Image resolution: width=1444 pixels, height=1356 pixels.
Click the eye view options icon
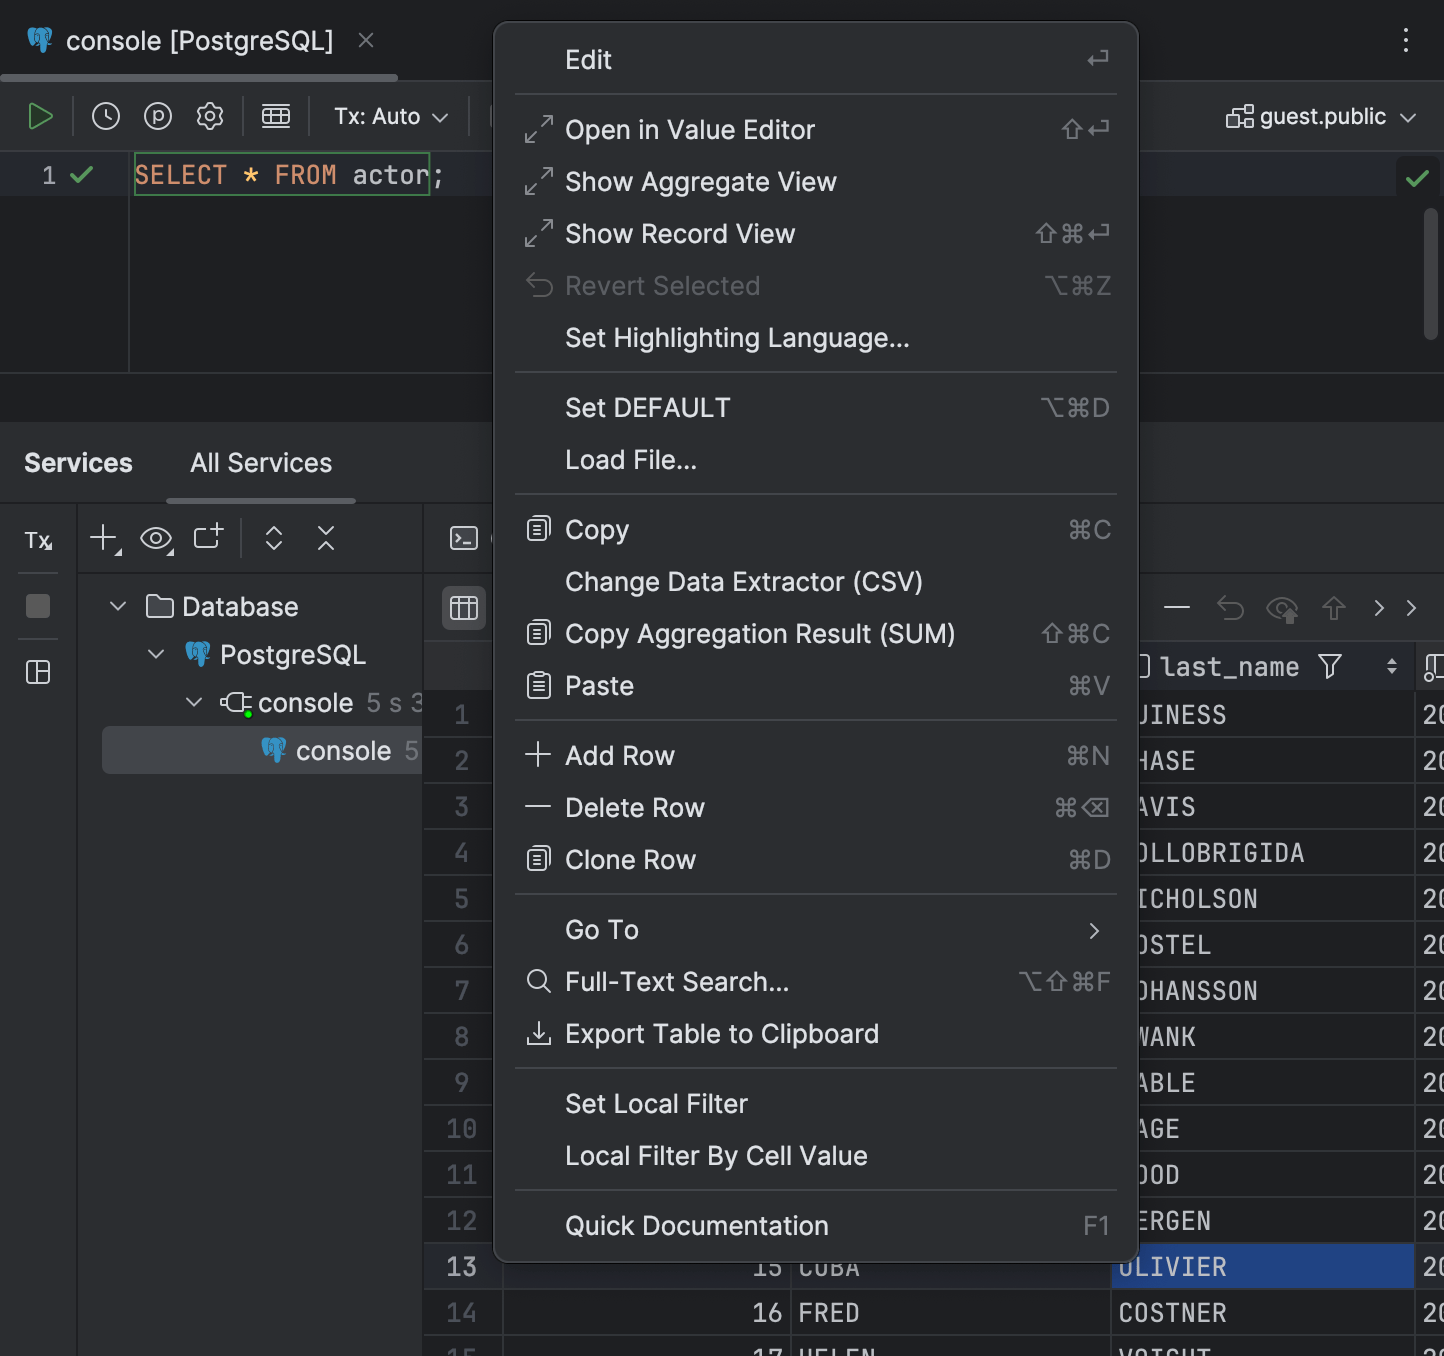point(156,538)
